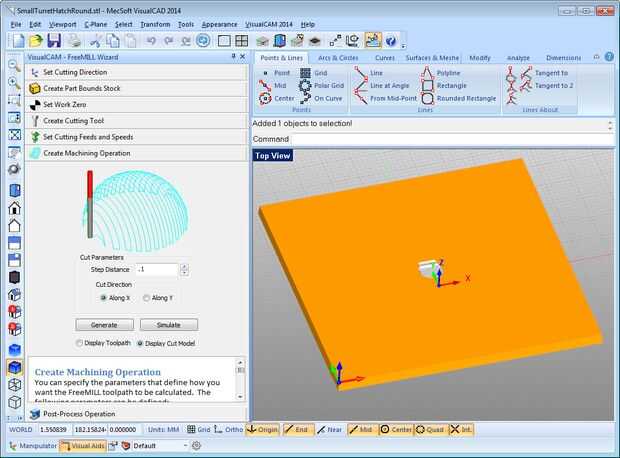
Task: Click the blue question mark help icon
Action: pyautogui.click(x=391, y=40)
